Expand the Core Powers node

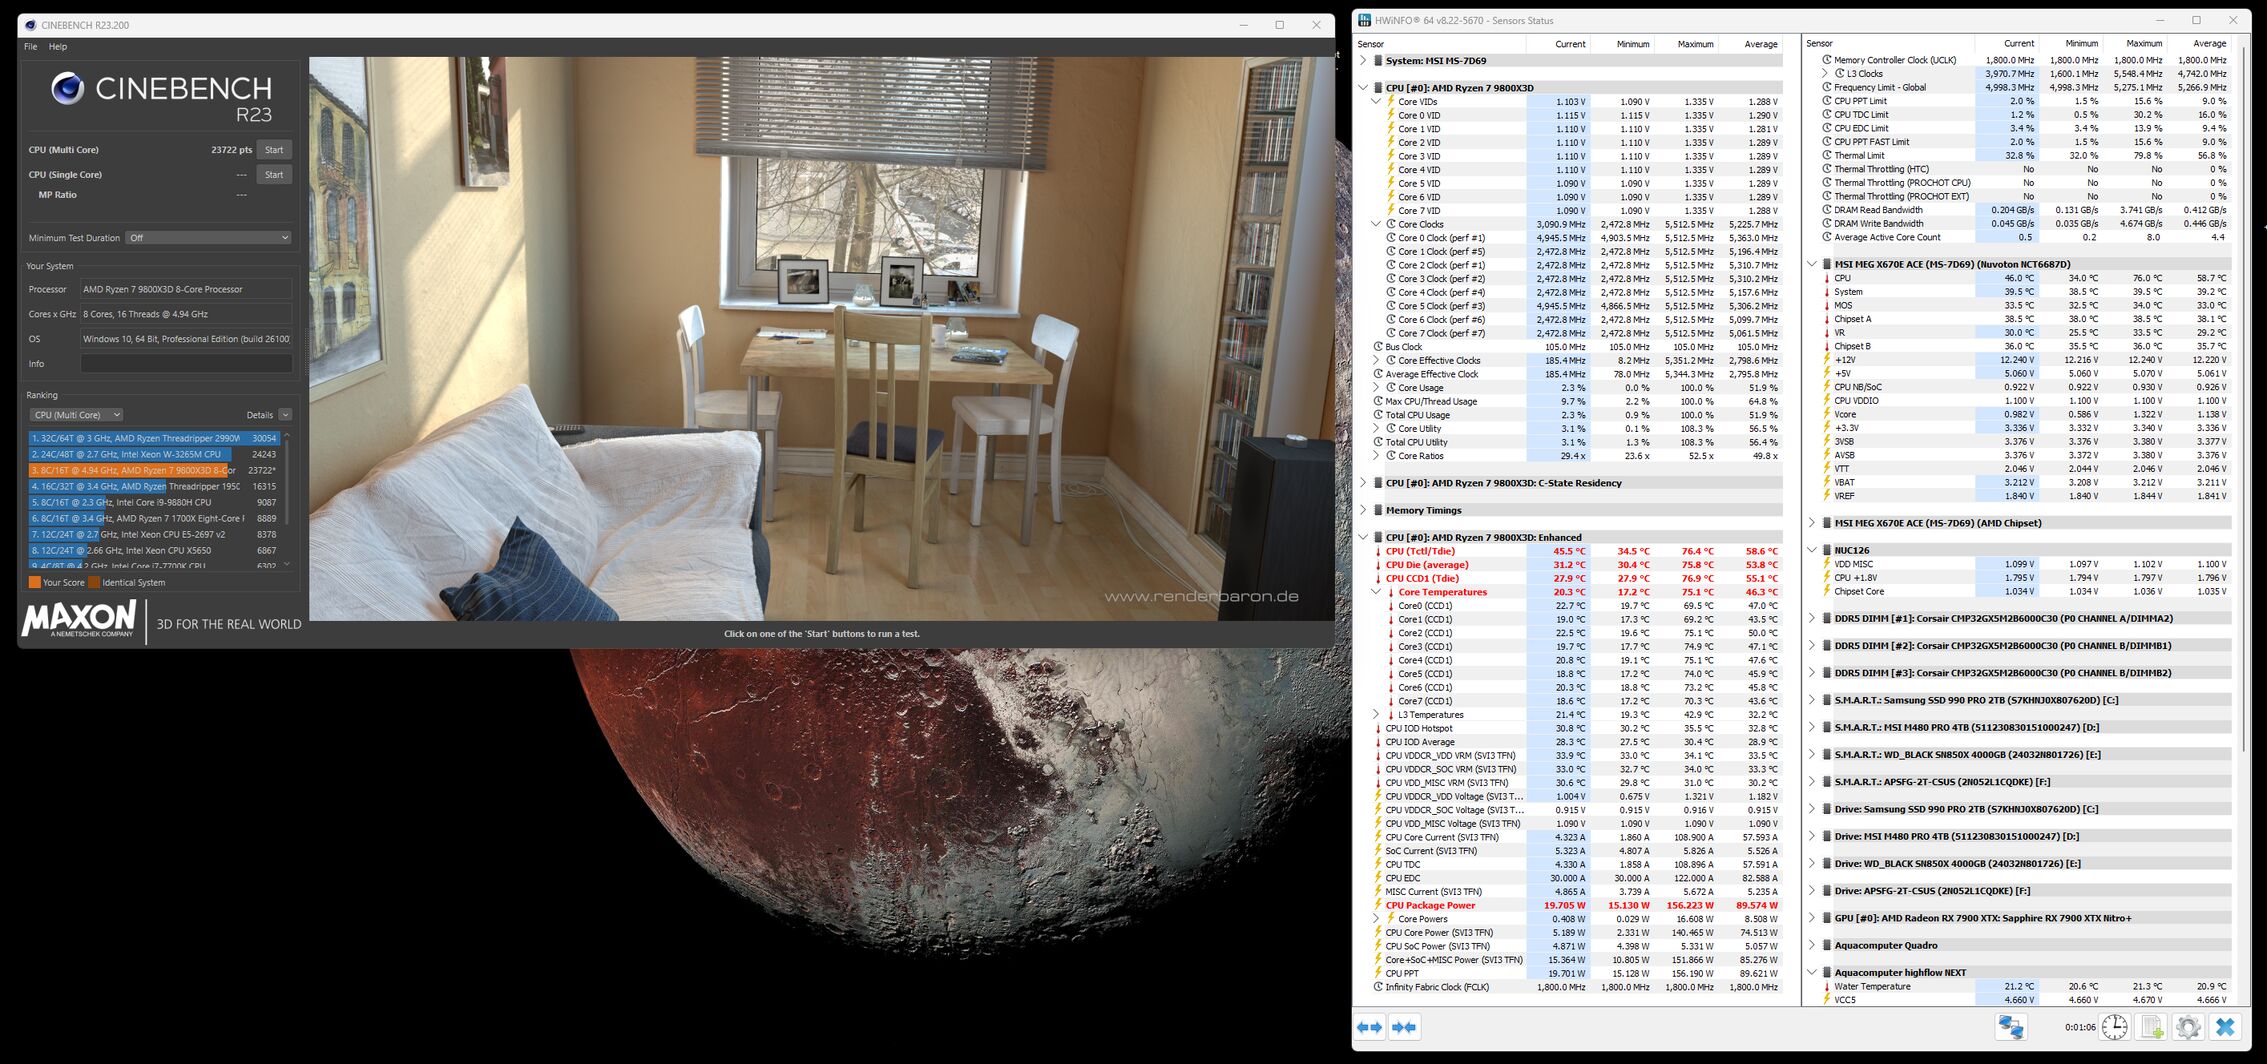pos(1376,919)
